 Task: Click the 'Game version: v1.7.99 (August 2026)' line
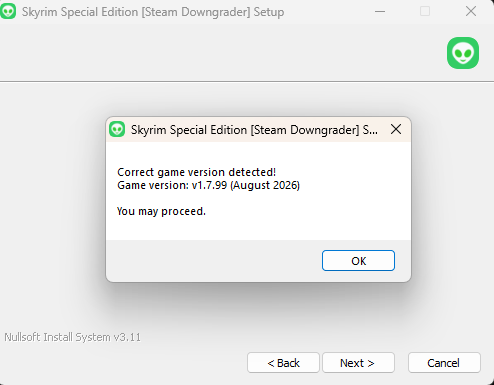click(x=208, y=185)
